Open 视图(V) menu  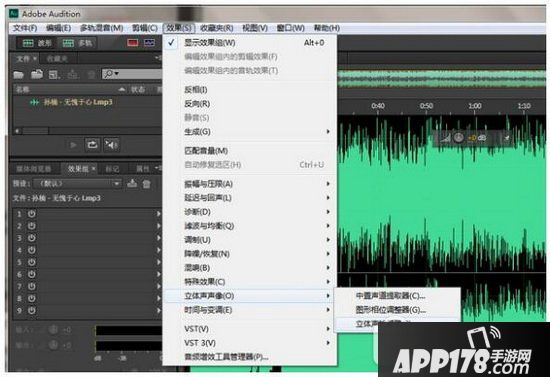pyautogui.click(x=255, y=28)
